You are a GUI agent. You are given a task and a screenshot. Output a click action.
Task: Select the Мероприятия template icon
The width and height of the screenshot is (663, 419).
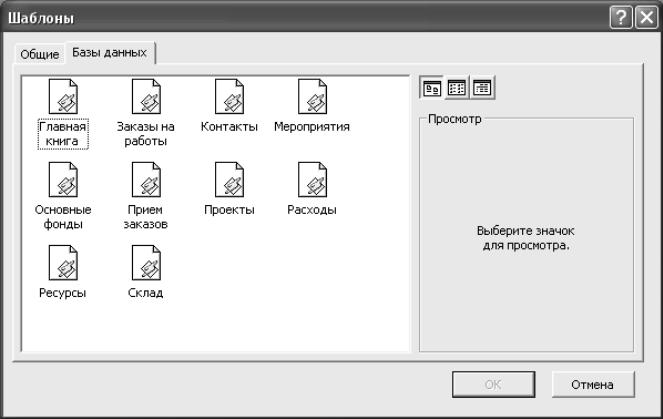click(312, 96)
